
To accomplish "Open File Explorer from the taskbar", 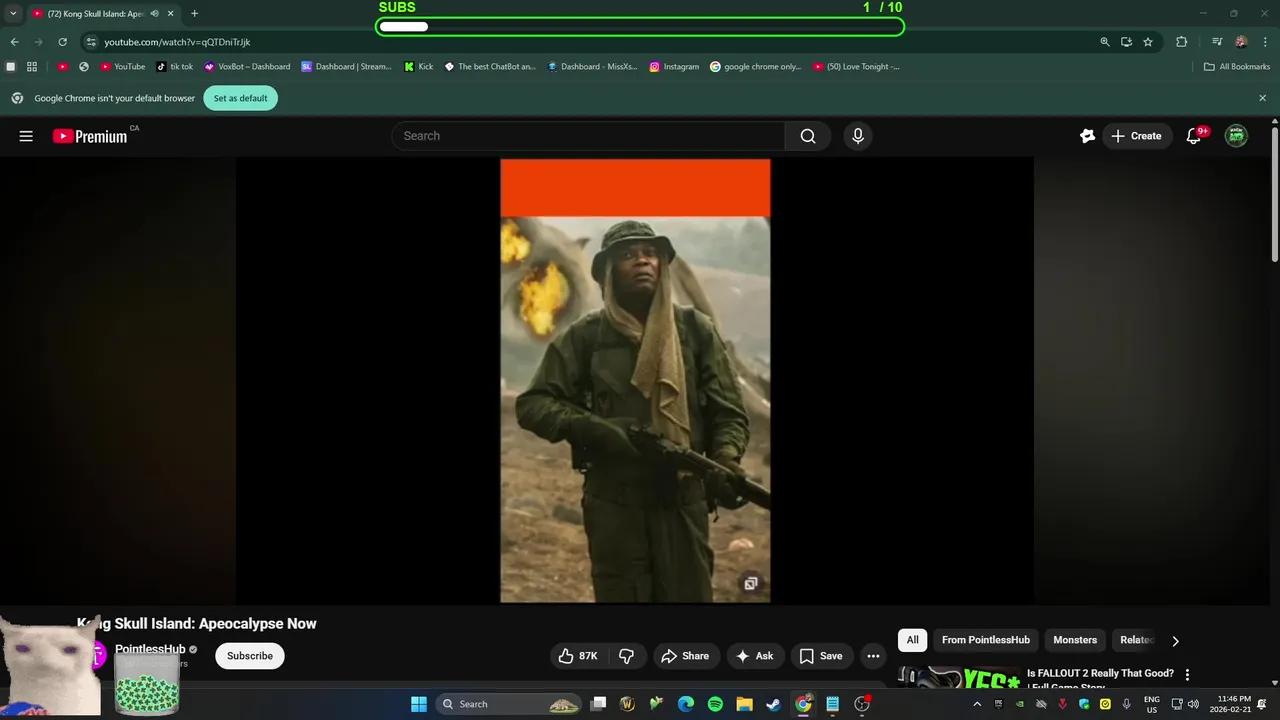I will tap(744, 704).
